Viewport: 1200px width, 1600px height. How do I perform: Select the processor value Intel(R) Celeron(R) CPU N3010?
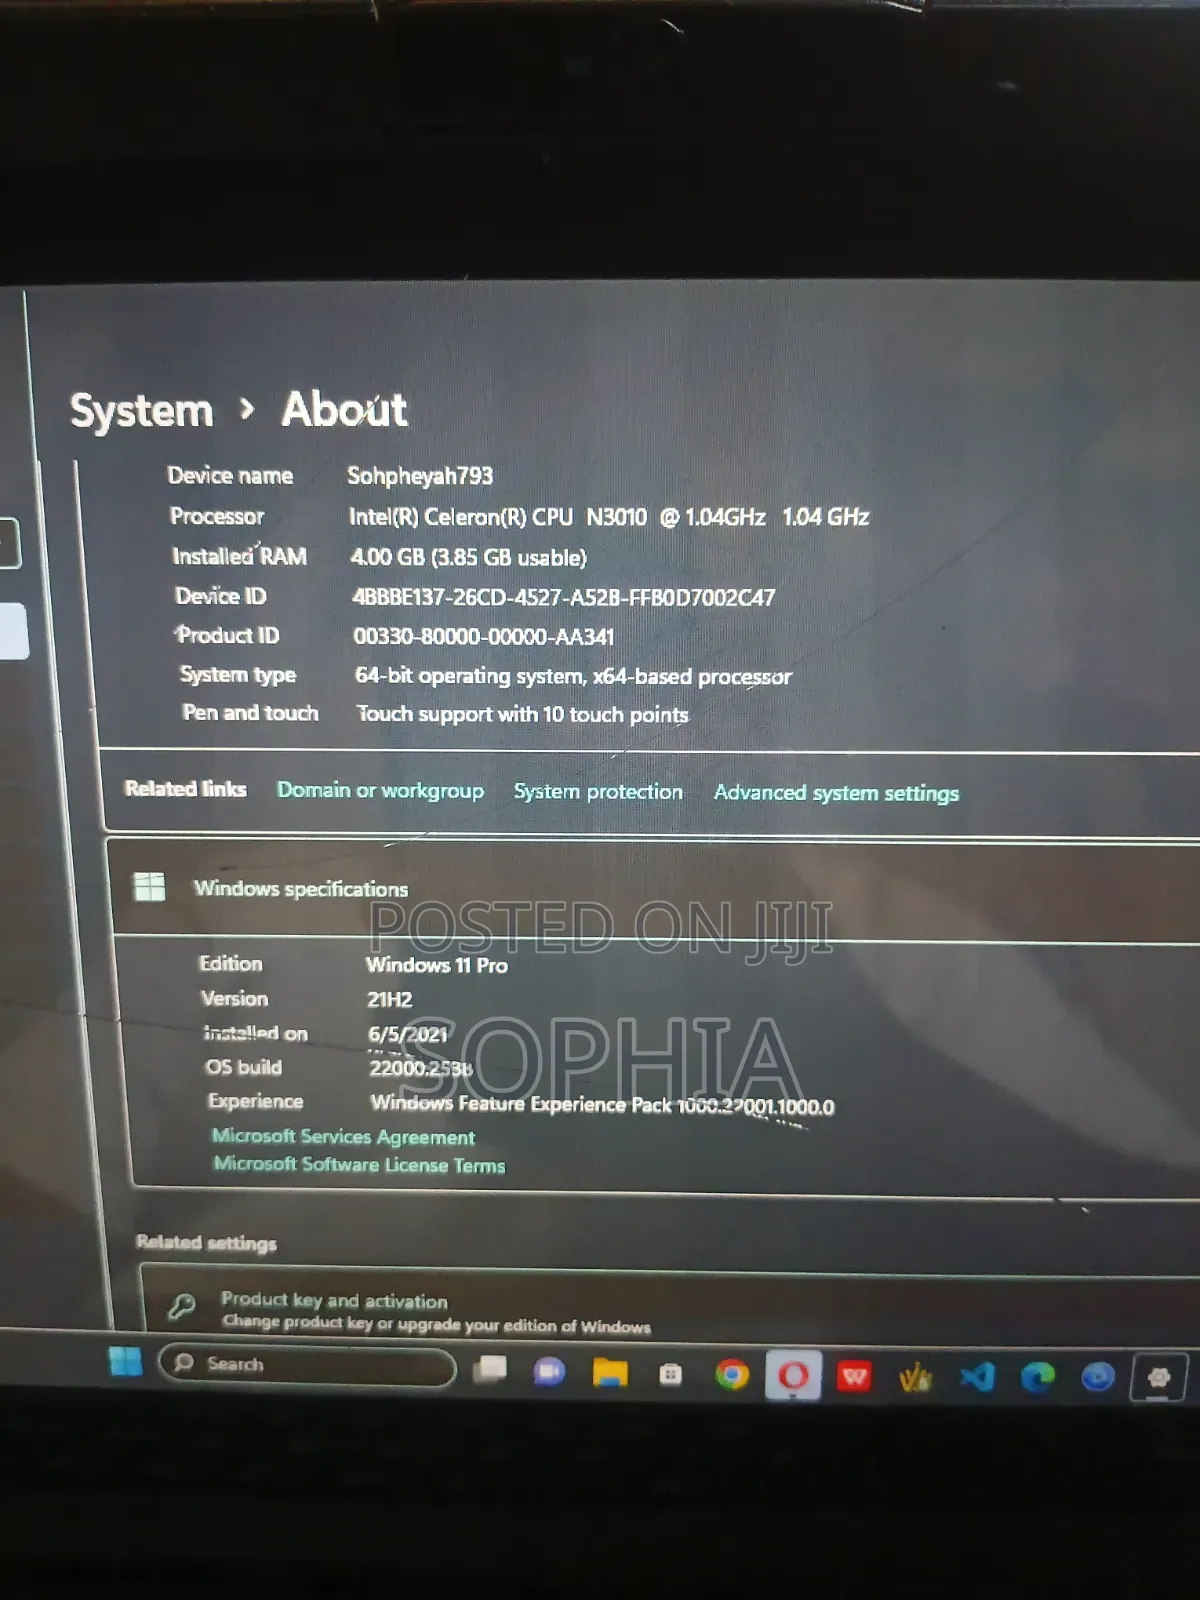click(498, 517)
